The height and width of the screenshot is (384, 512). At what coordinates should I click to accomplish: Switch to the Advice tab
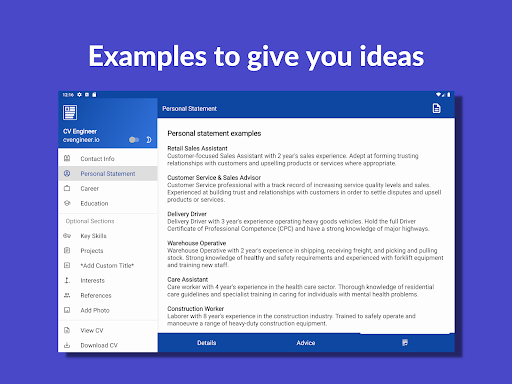(306, 343)
